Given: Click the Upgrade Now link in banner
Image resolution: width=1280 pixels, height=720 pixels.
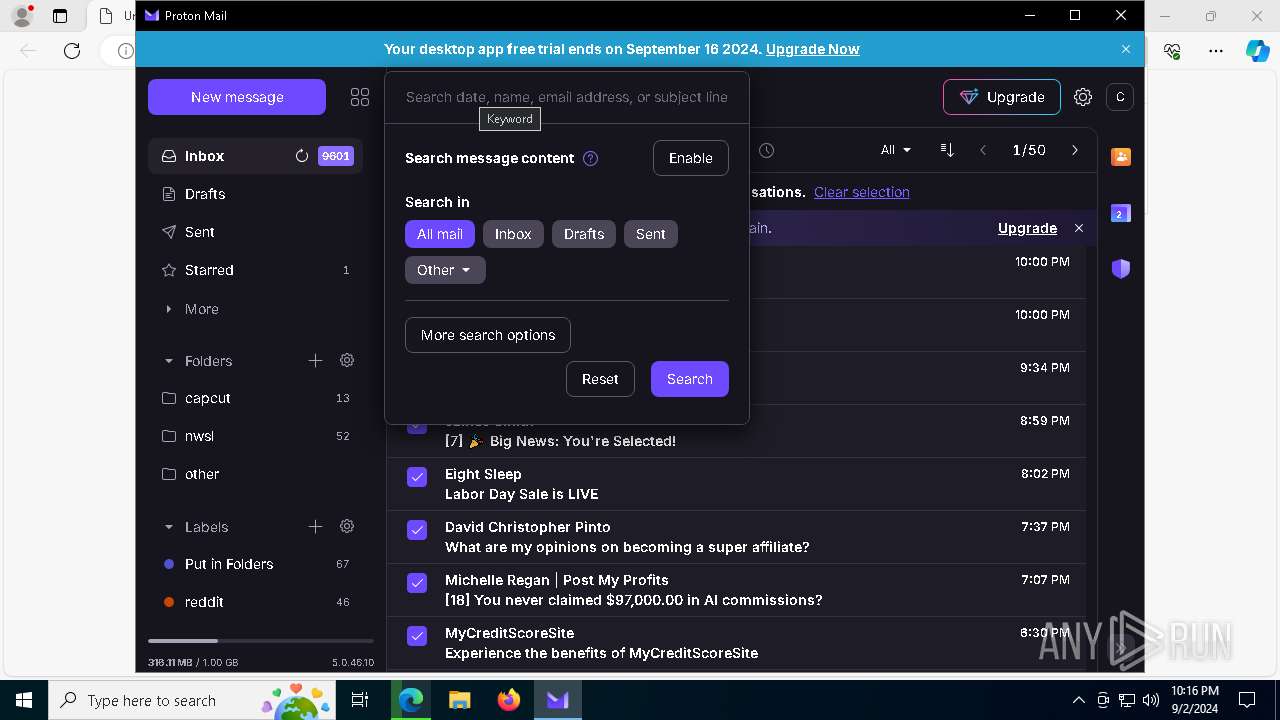Looking at the screenshot, I should pyautogui.click(x=813, y=49).
